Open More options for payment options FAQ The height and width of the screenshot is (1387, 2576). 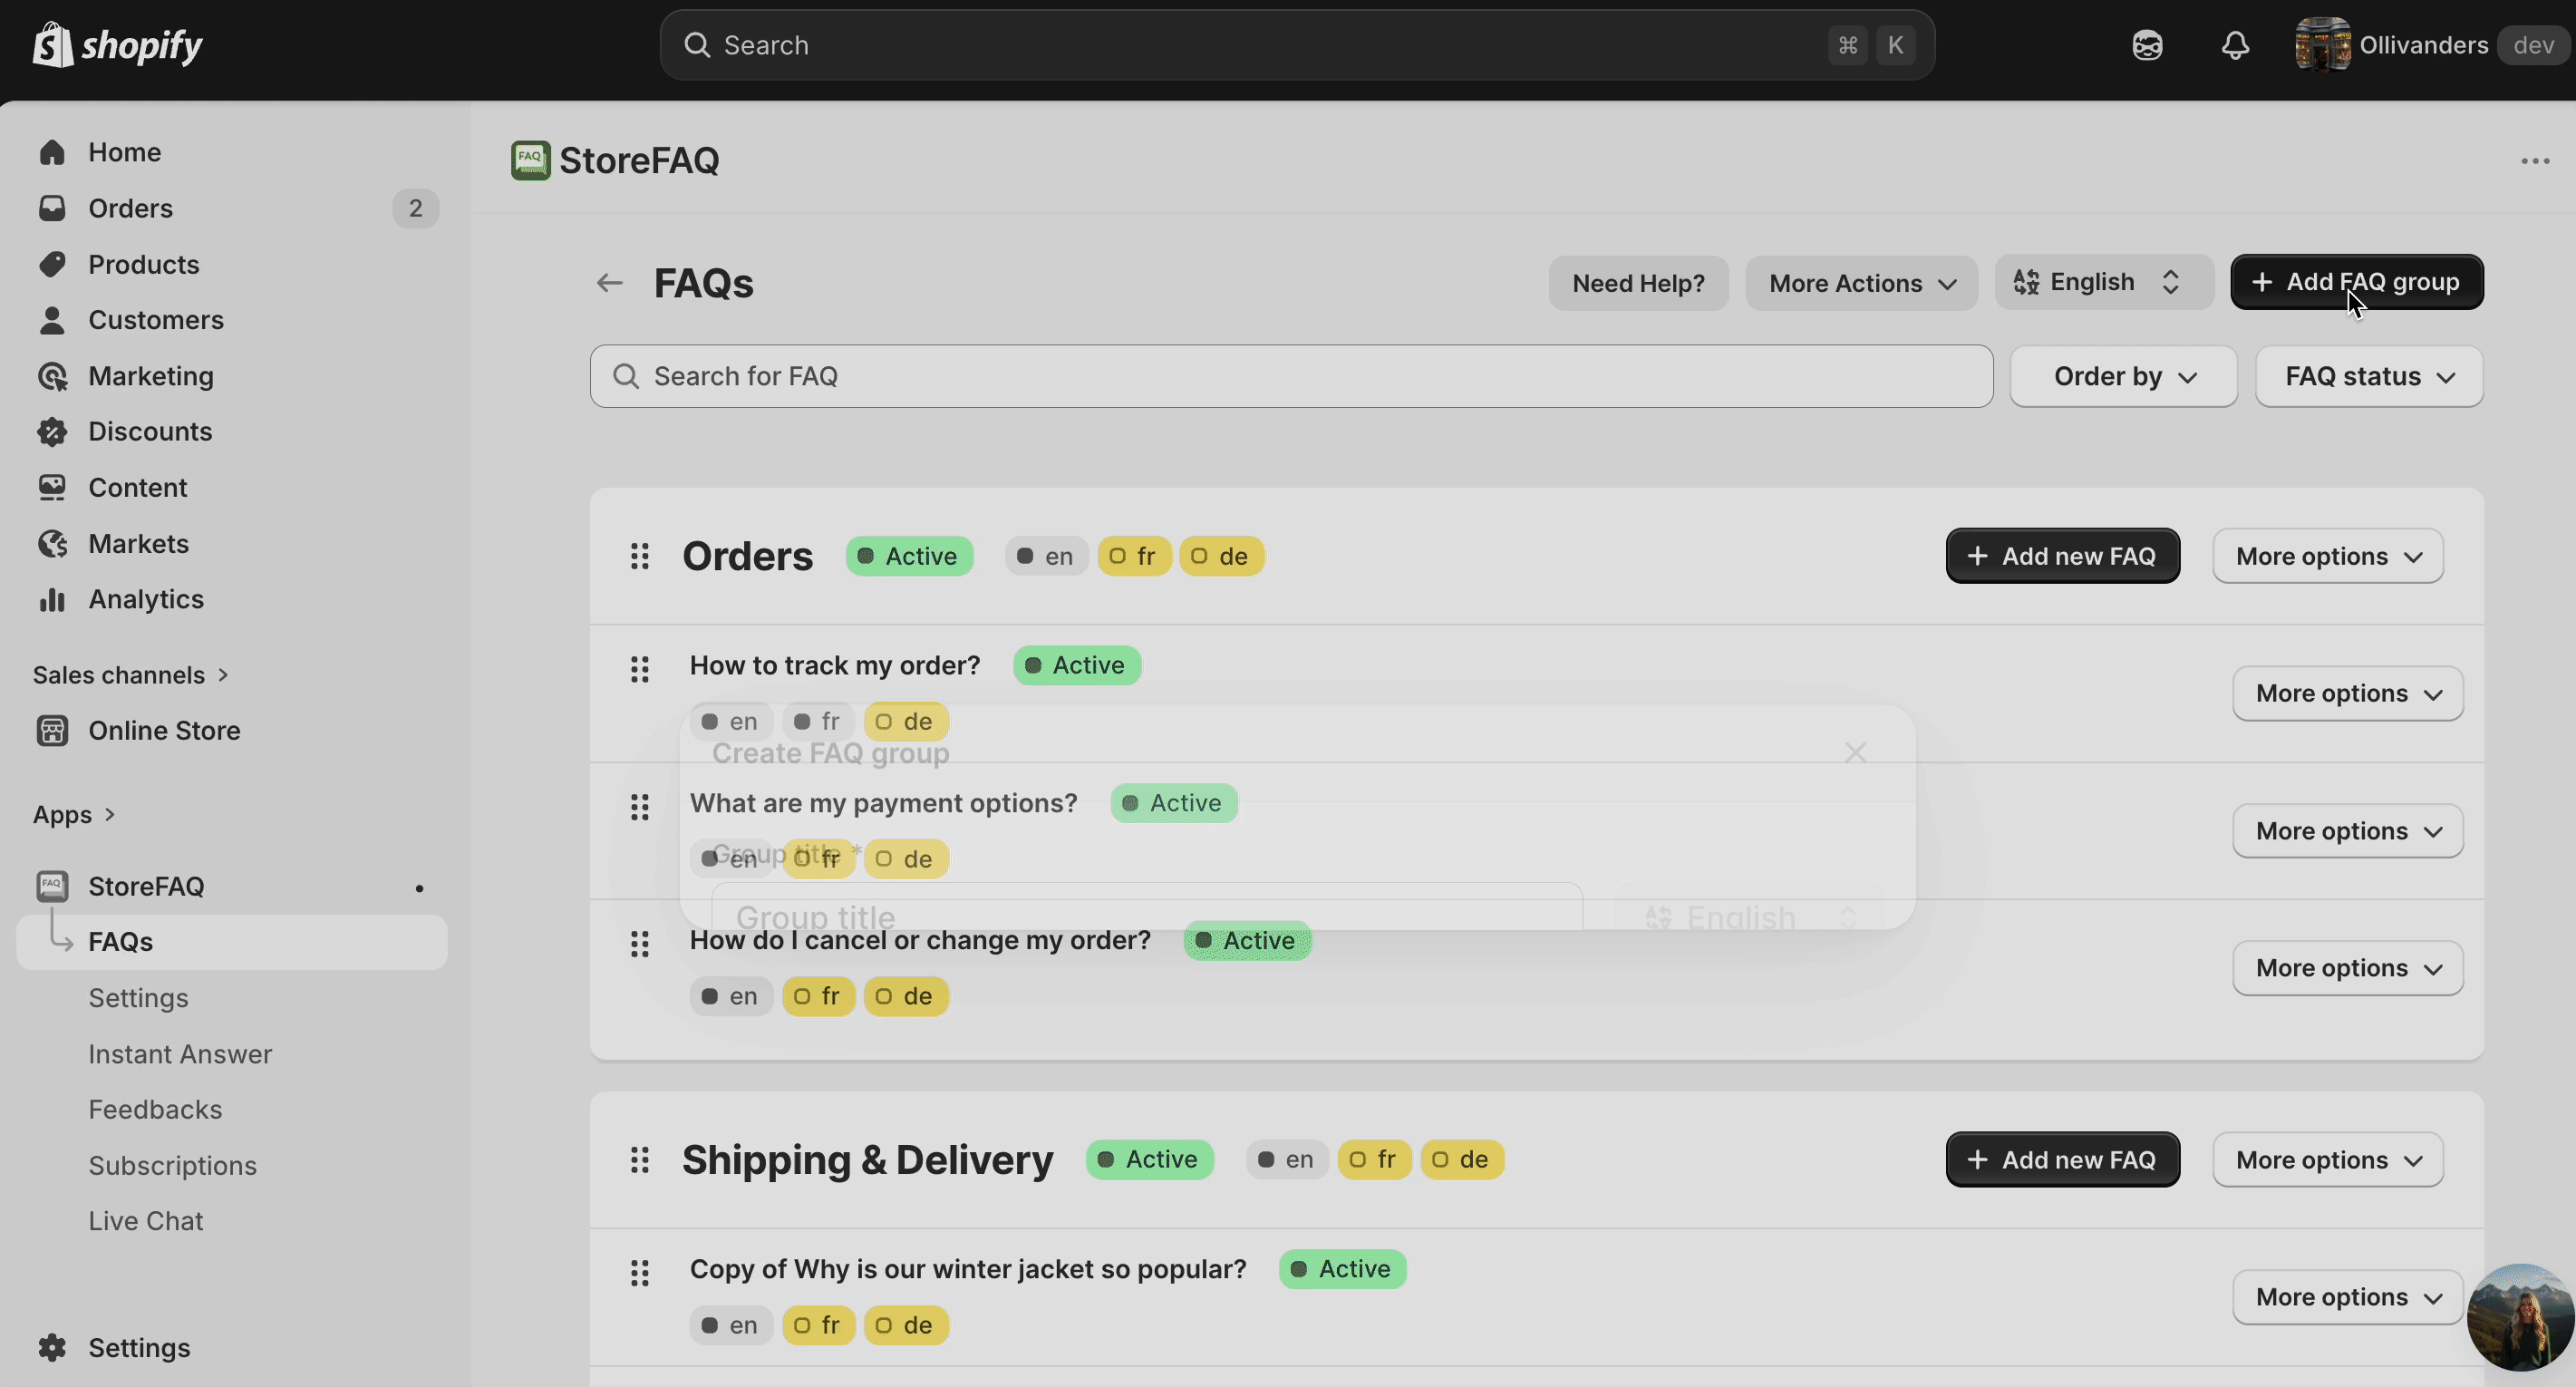pos(2348,831)
